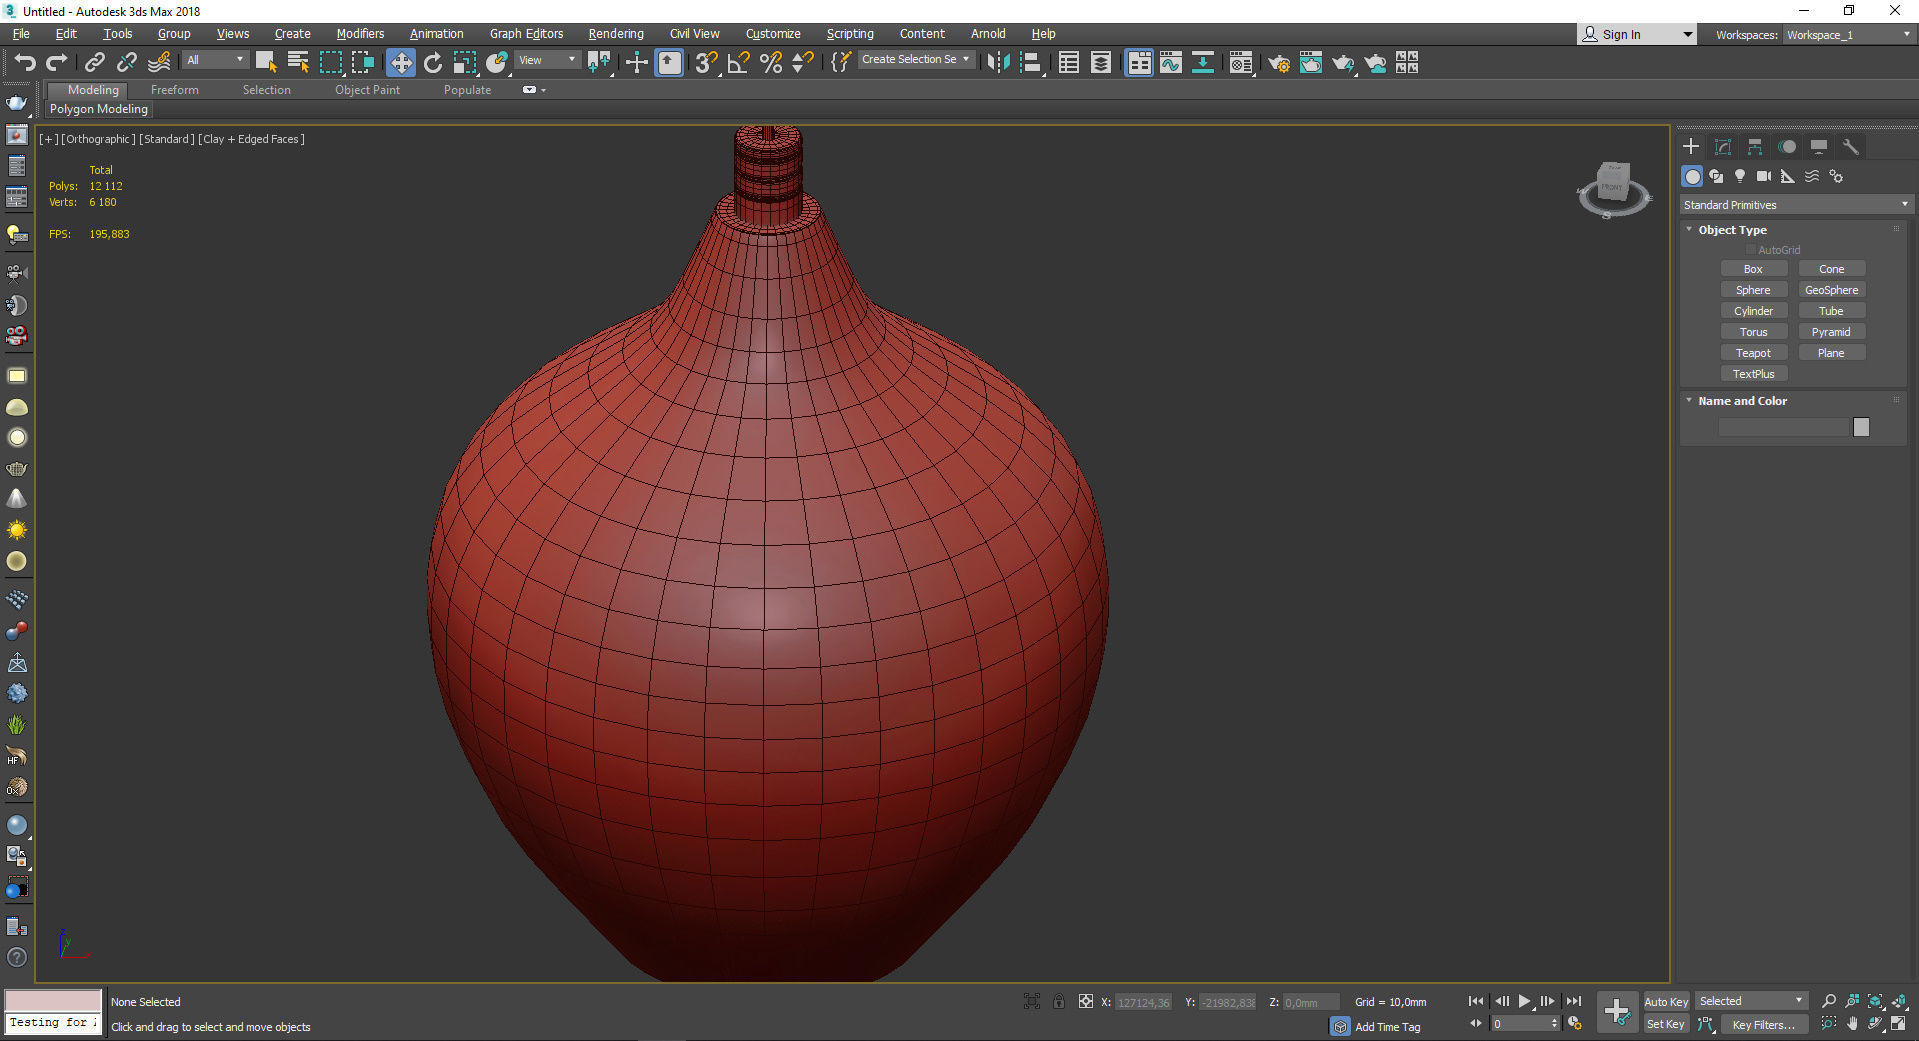The width and height of the screenshot is (1919, 1041).
Task: Expand the Polygon Modeling panel
Action: [x=99, y=109]
